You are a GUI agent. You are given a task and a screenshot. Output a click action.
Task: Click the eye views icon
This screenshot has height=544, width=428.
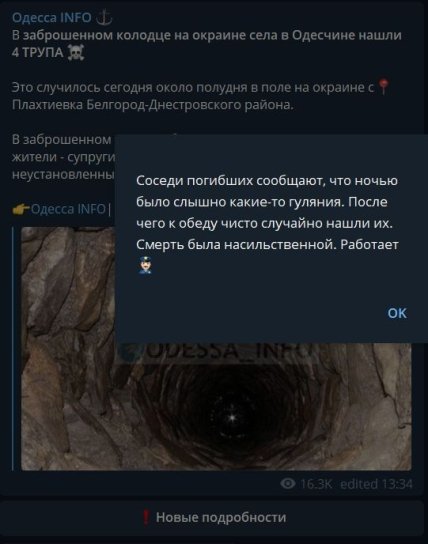(288, 483)
